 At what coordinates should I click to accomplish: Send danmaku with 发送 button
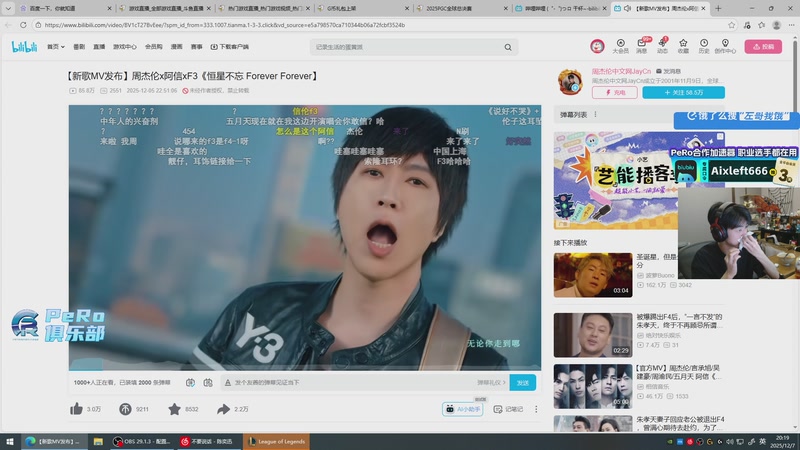click(x=522, y=383)
